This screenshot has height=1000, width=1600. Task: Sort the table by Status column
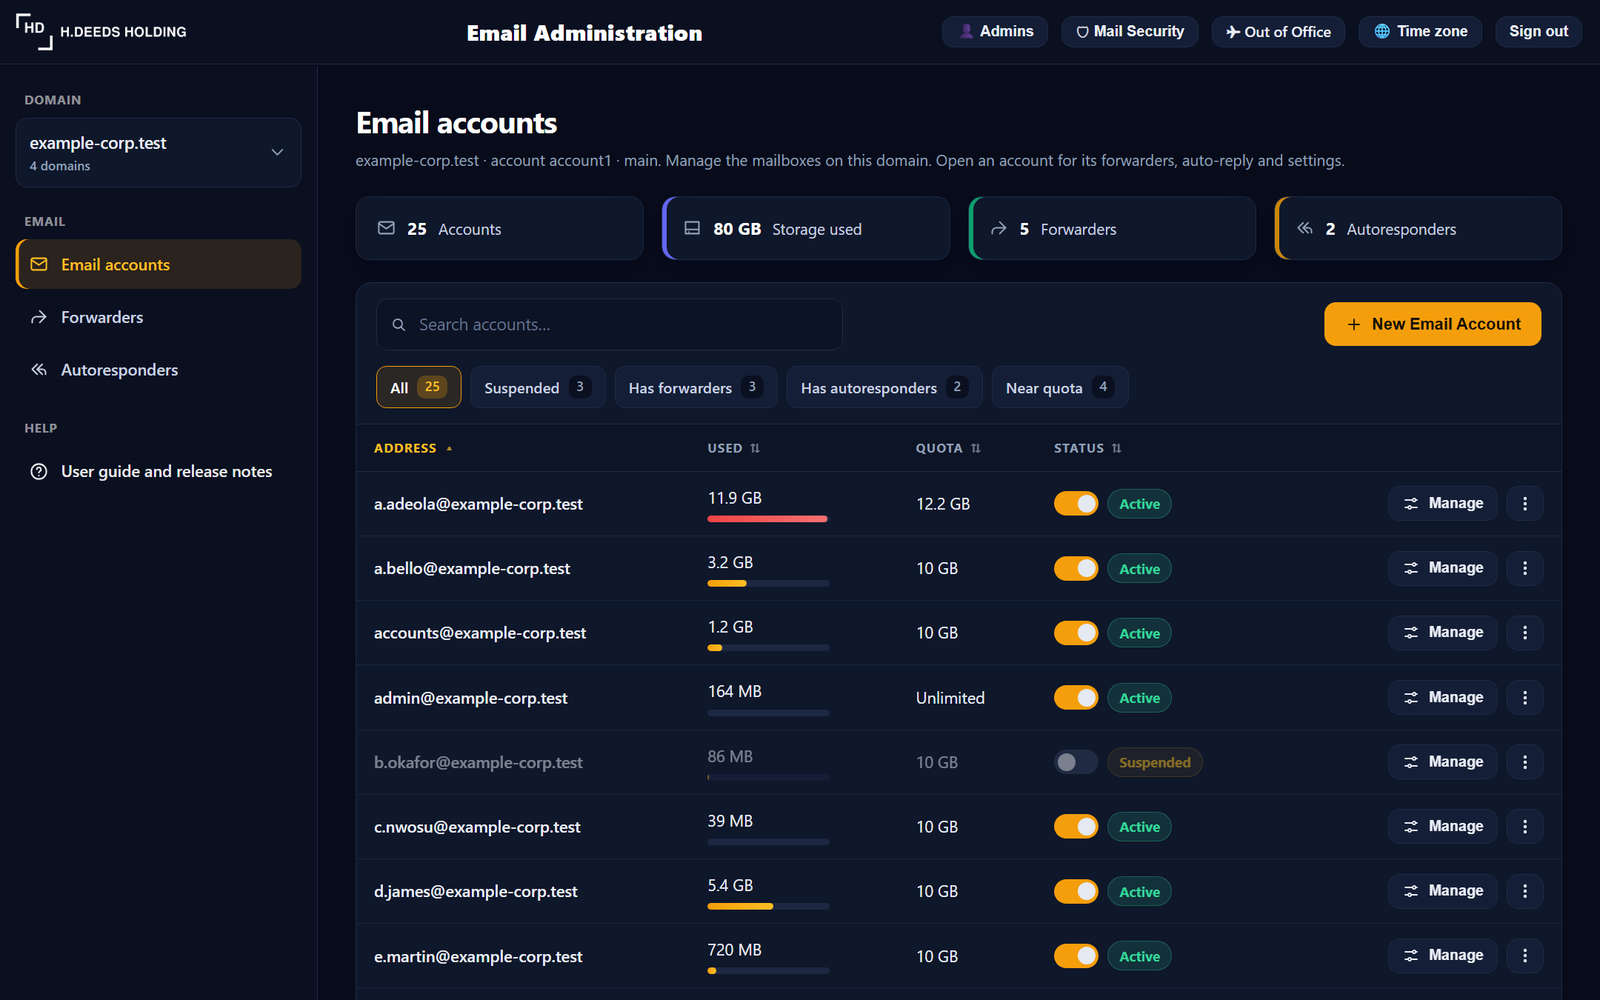1087,448
